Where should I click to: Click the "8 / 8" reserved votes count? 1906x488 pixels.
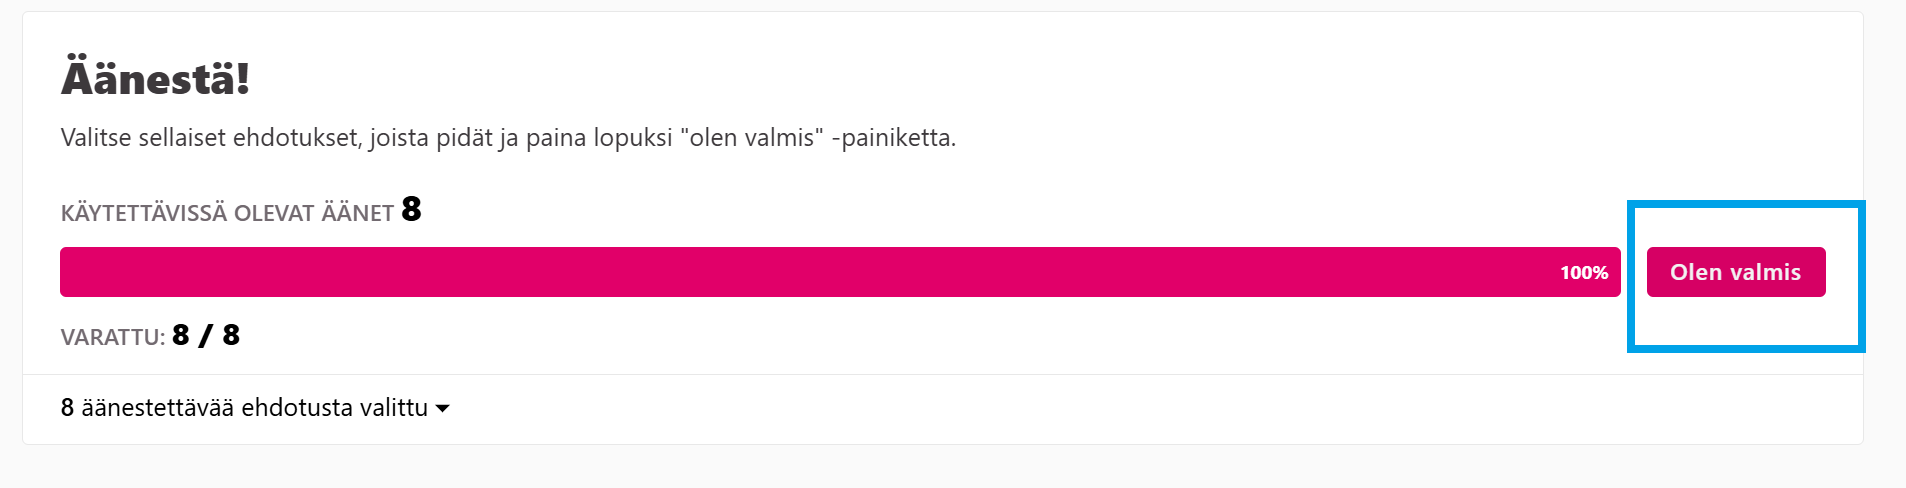pos(206,335)
